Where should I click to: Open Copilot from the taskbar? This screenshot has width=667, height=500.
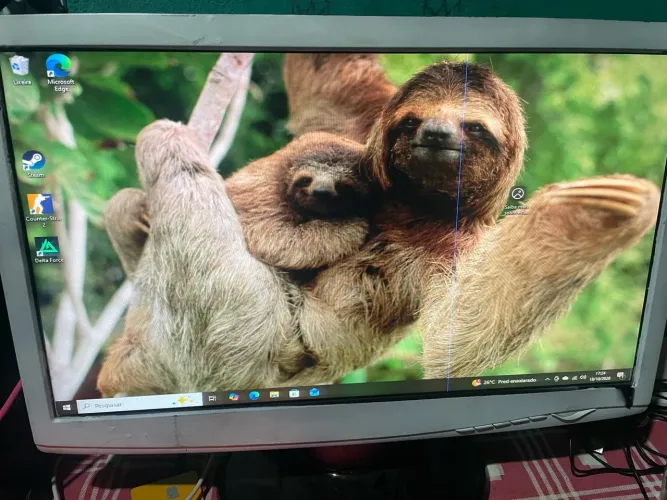[234, 397]
